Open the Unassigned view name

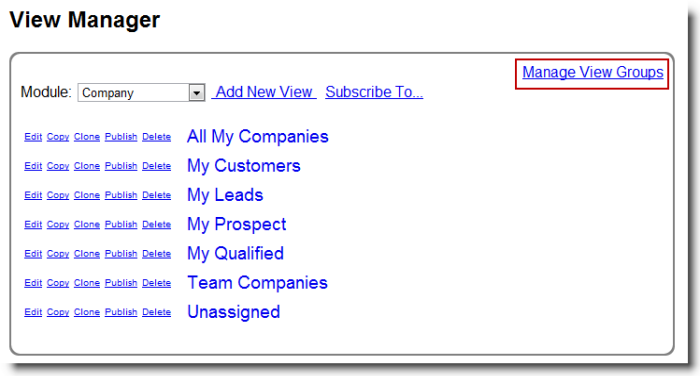(233, 312)
